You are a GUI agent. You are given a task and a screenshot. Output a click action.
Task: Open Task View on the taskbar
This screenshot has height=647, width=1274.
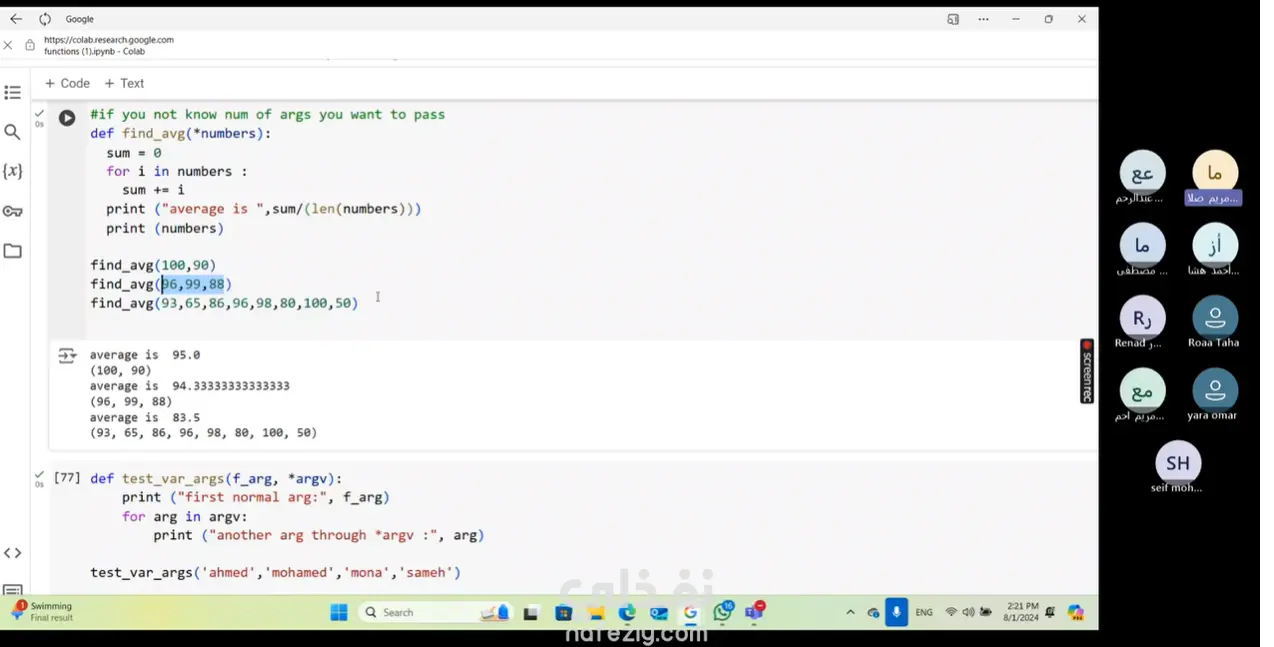531,612
